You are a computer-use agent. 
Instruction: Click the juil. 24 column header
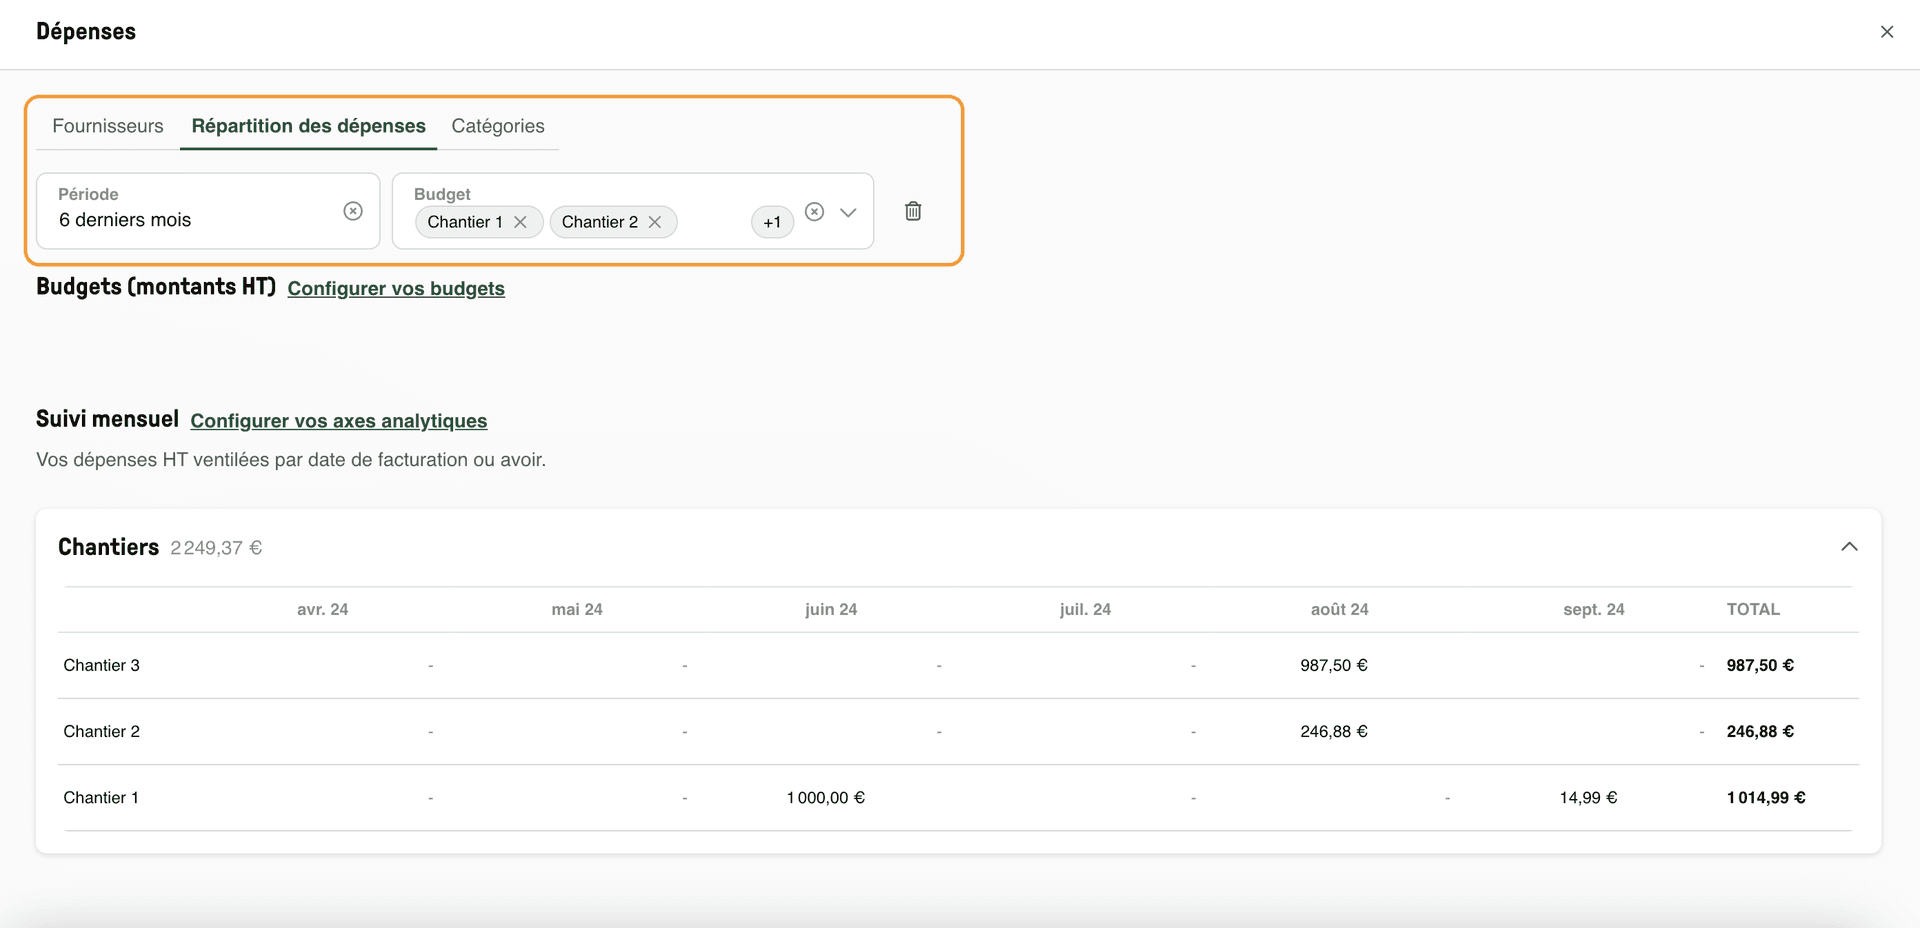coord(1085,609)
